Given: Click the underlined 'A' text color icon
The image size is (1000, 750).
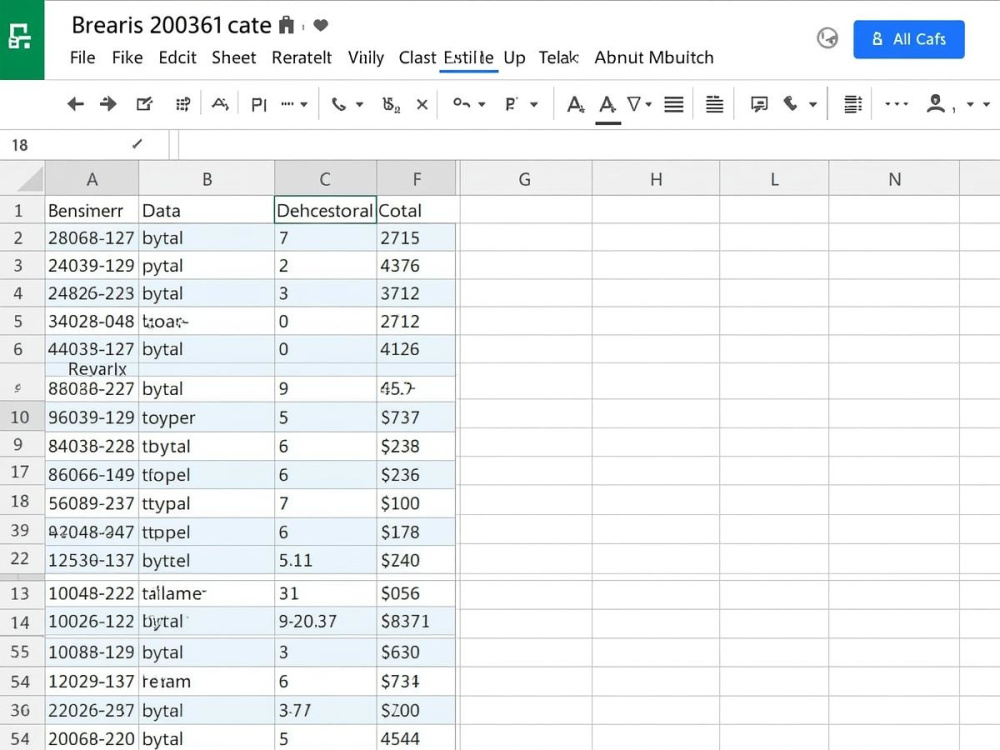Looking at the screenshot, I should coord(608,107).
